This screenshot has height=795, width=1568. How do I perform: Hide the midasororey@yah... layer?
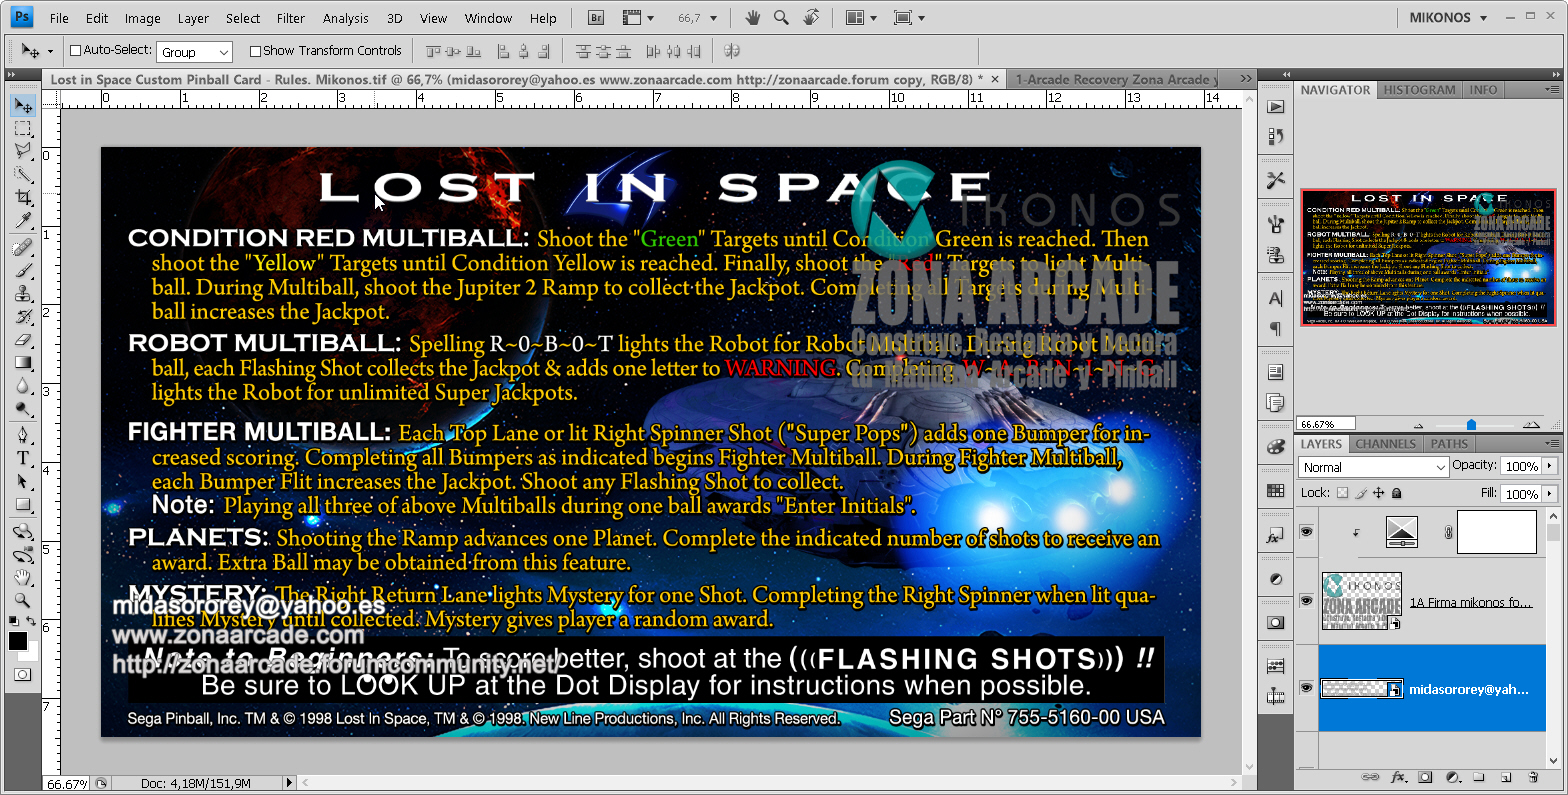[x=1306, y=688]
